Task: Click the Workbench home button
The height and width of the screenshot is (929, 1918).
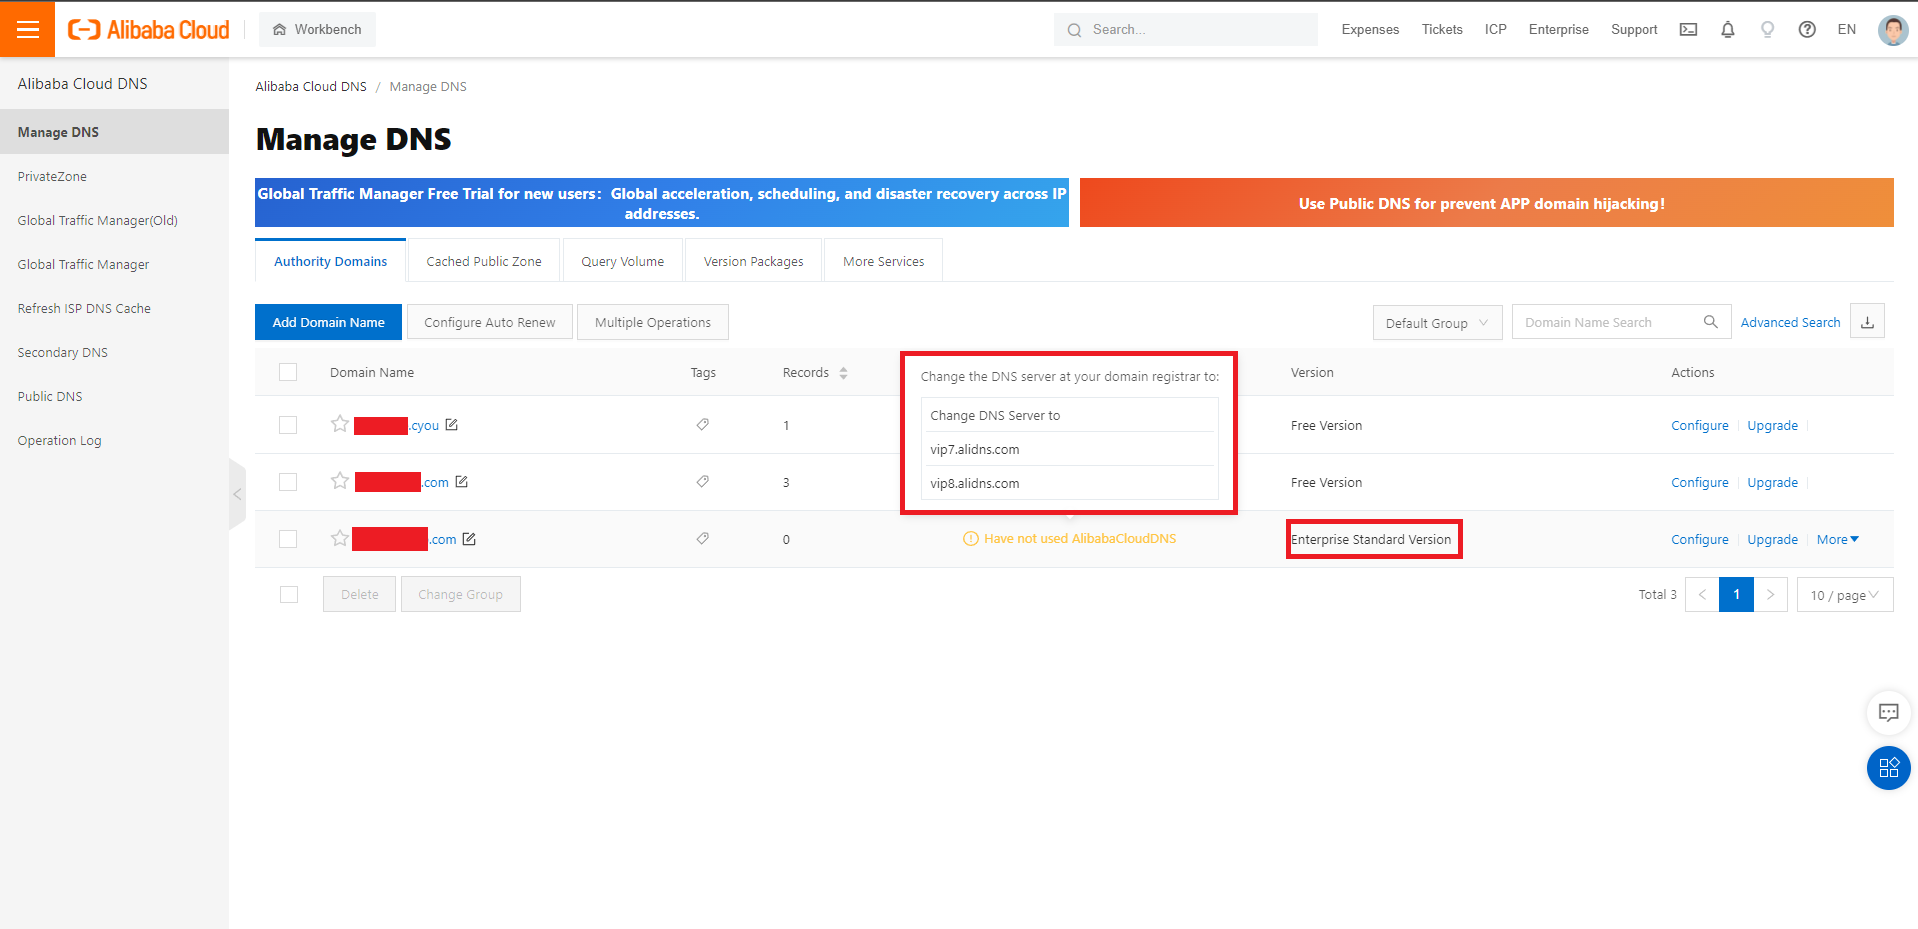Action: click(317, 30)
